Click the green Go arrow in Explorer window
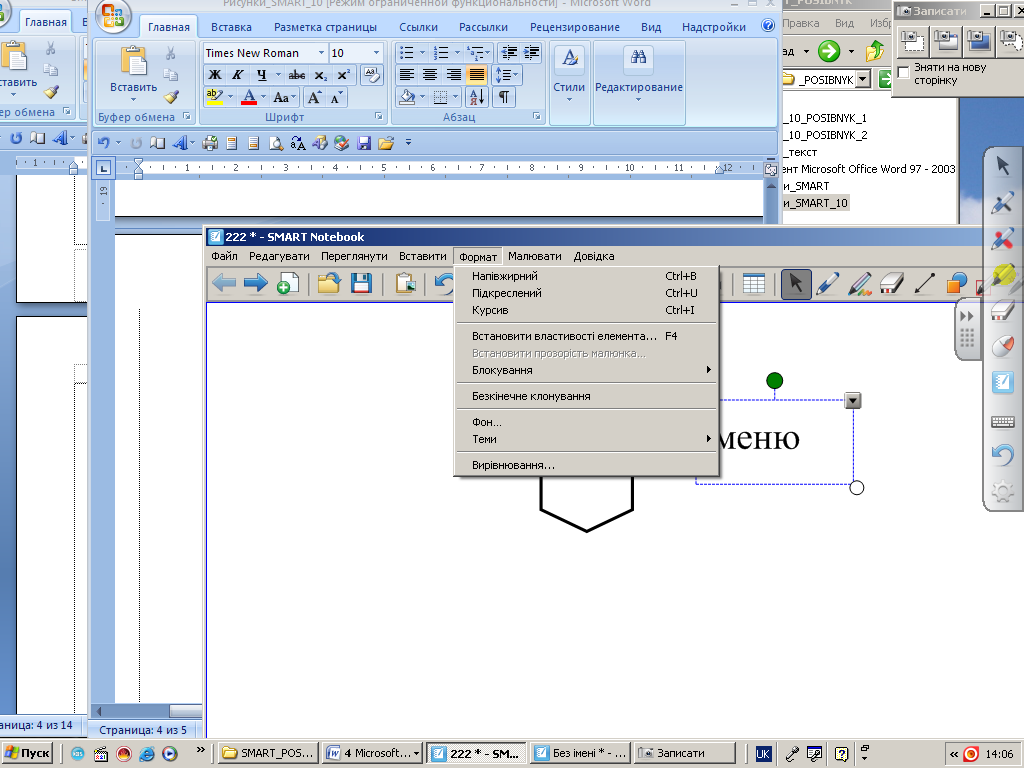 coord(829,51)
